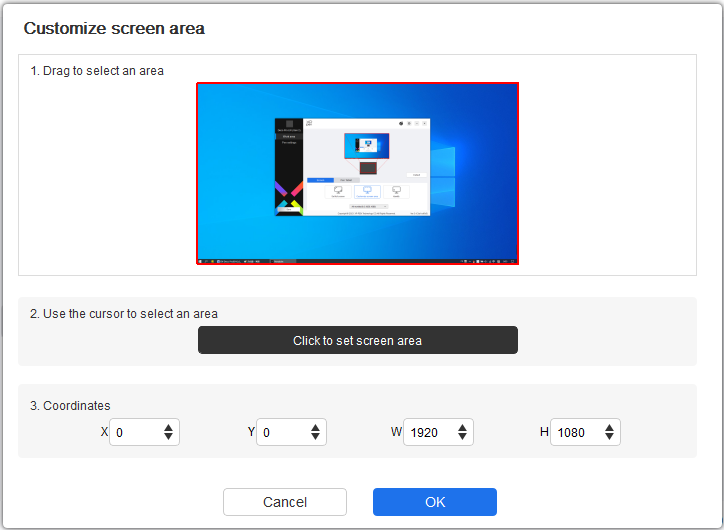
Task: Confirm the screen area with OK
Action: tap(434, 502)
